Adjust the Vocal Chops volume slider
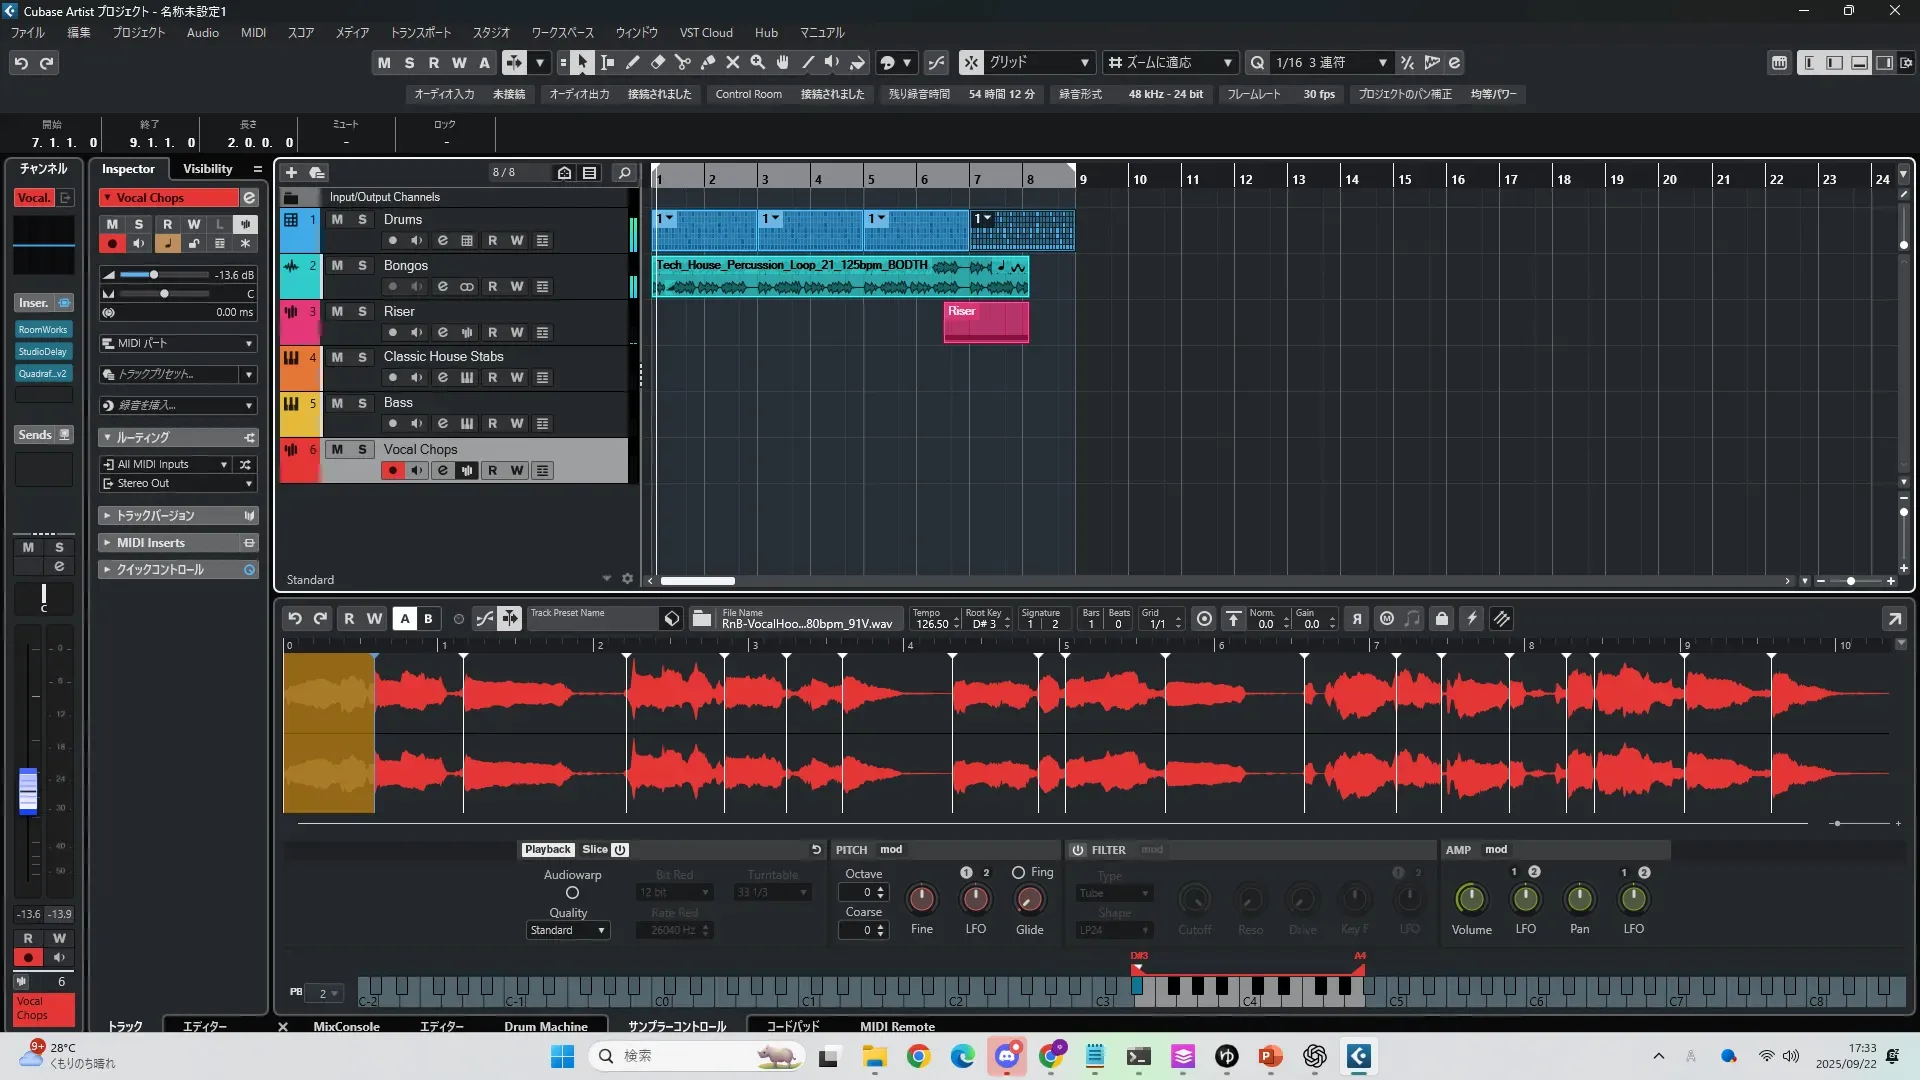This screenshot has height=1080, width=1920. pyautogui.click(x=154, y=275)
